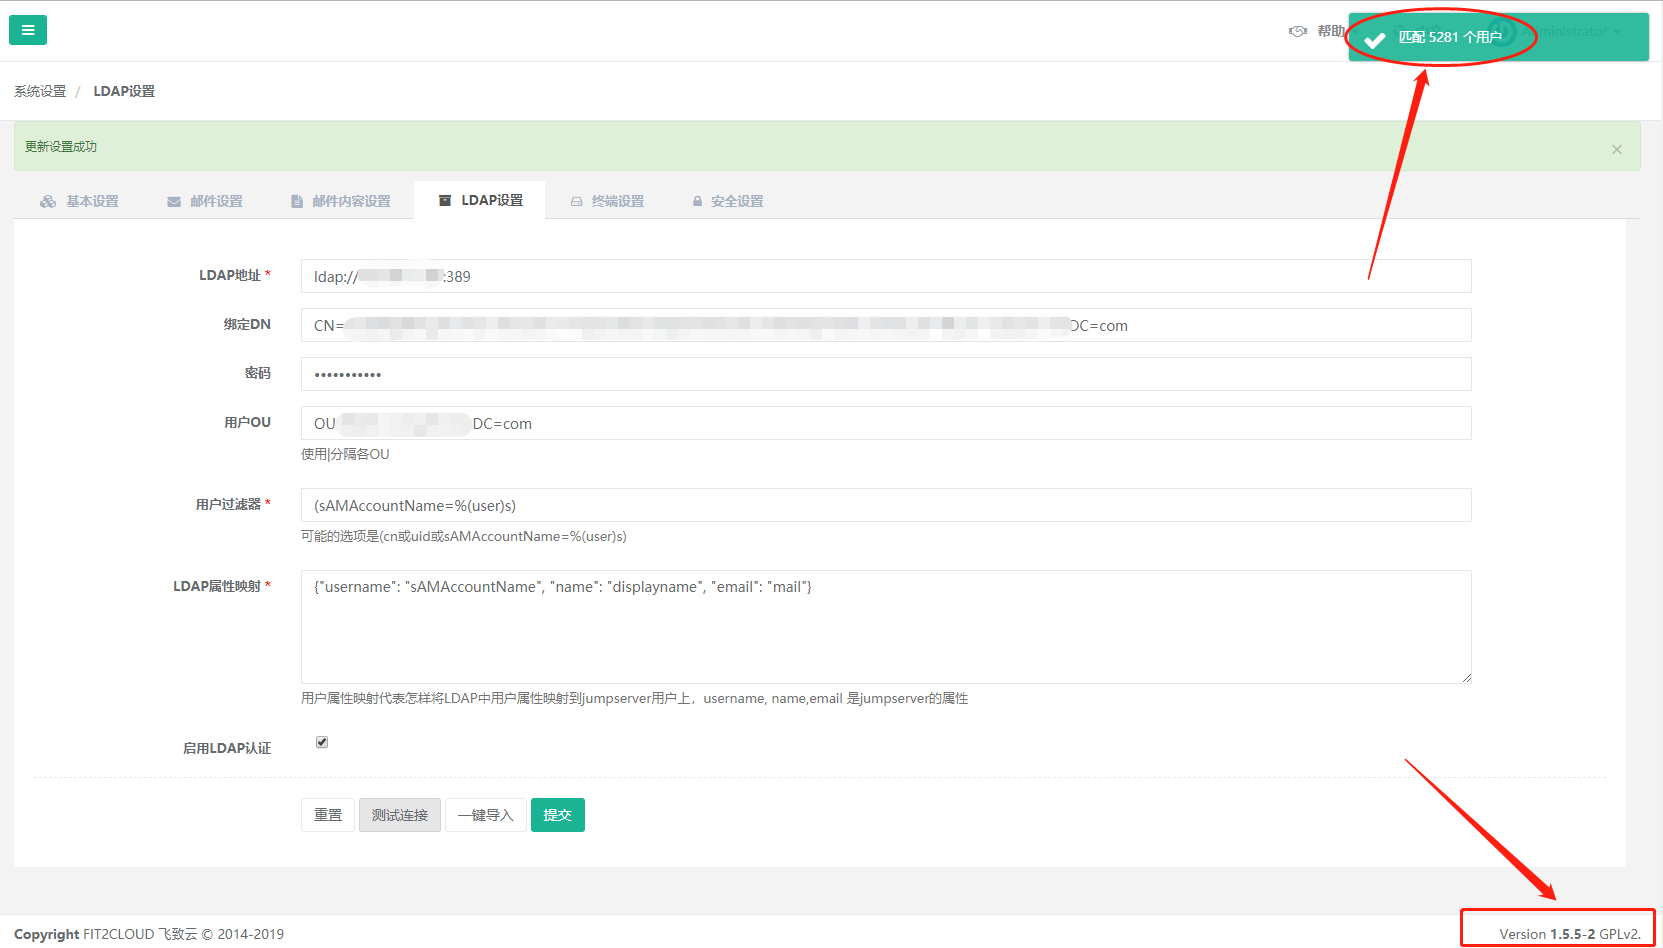Click the LDAP地址 input field

pyautogui.click(x=886, y=276)
